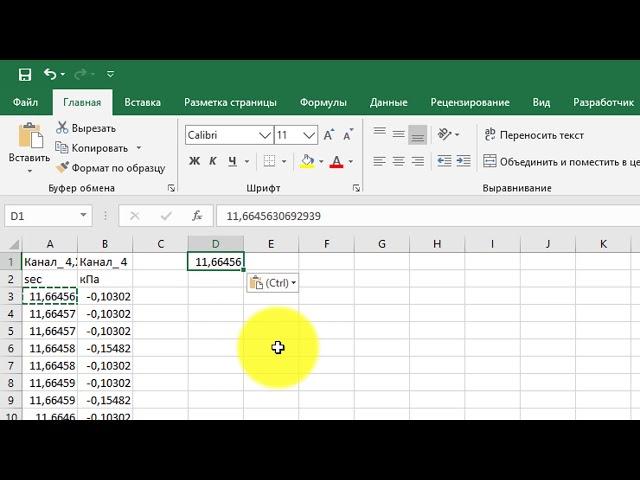640x480 pixels.
Task: Apply the red font color A
Action: click(x=336, y=161)
